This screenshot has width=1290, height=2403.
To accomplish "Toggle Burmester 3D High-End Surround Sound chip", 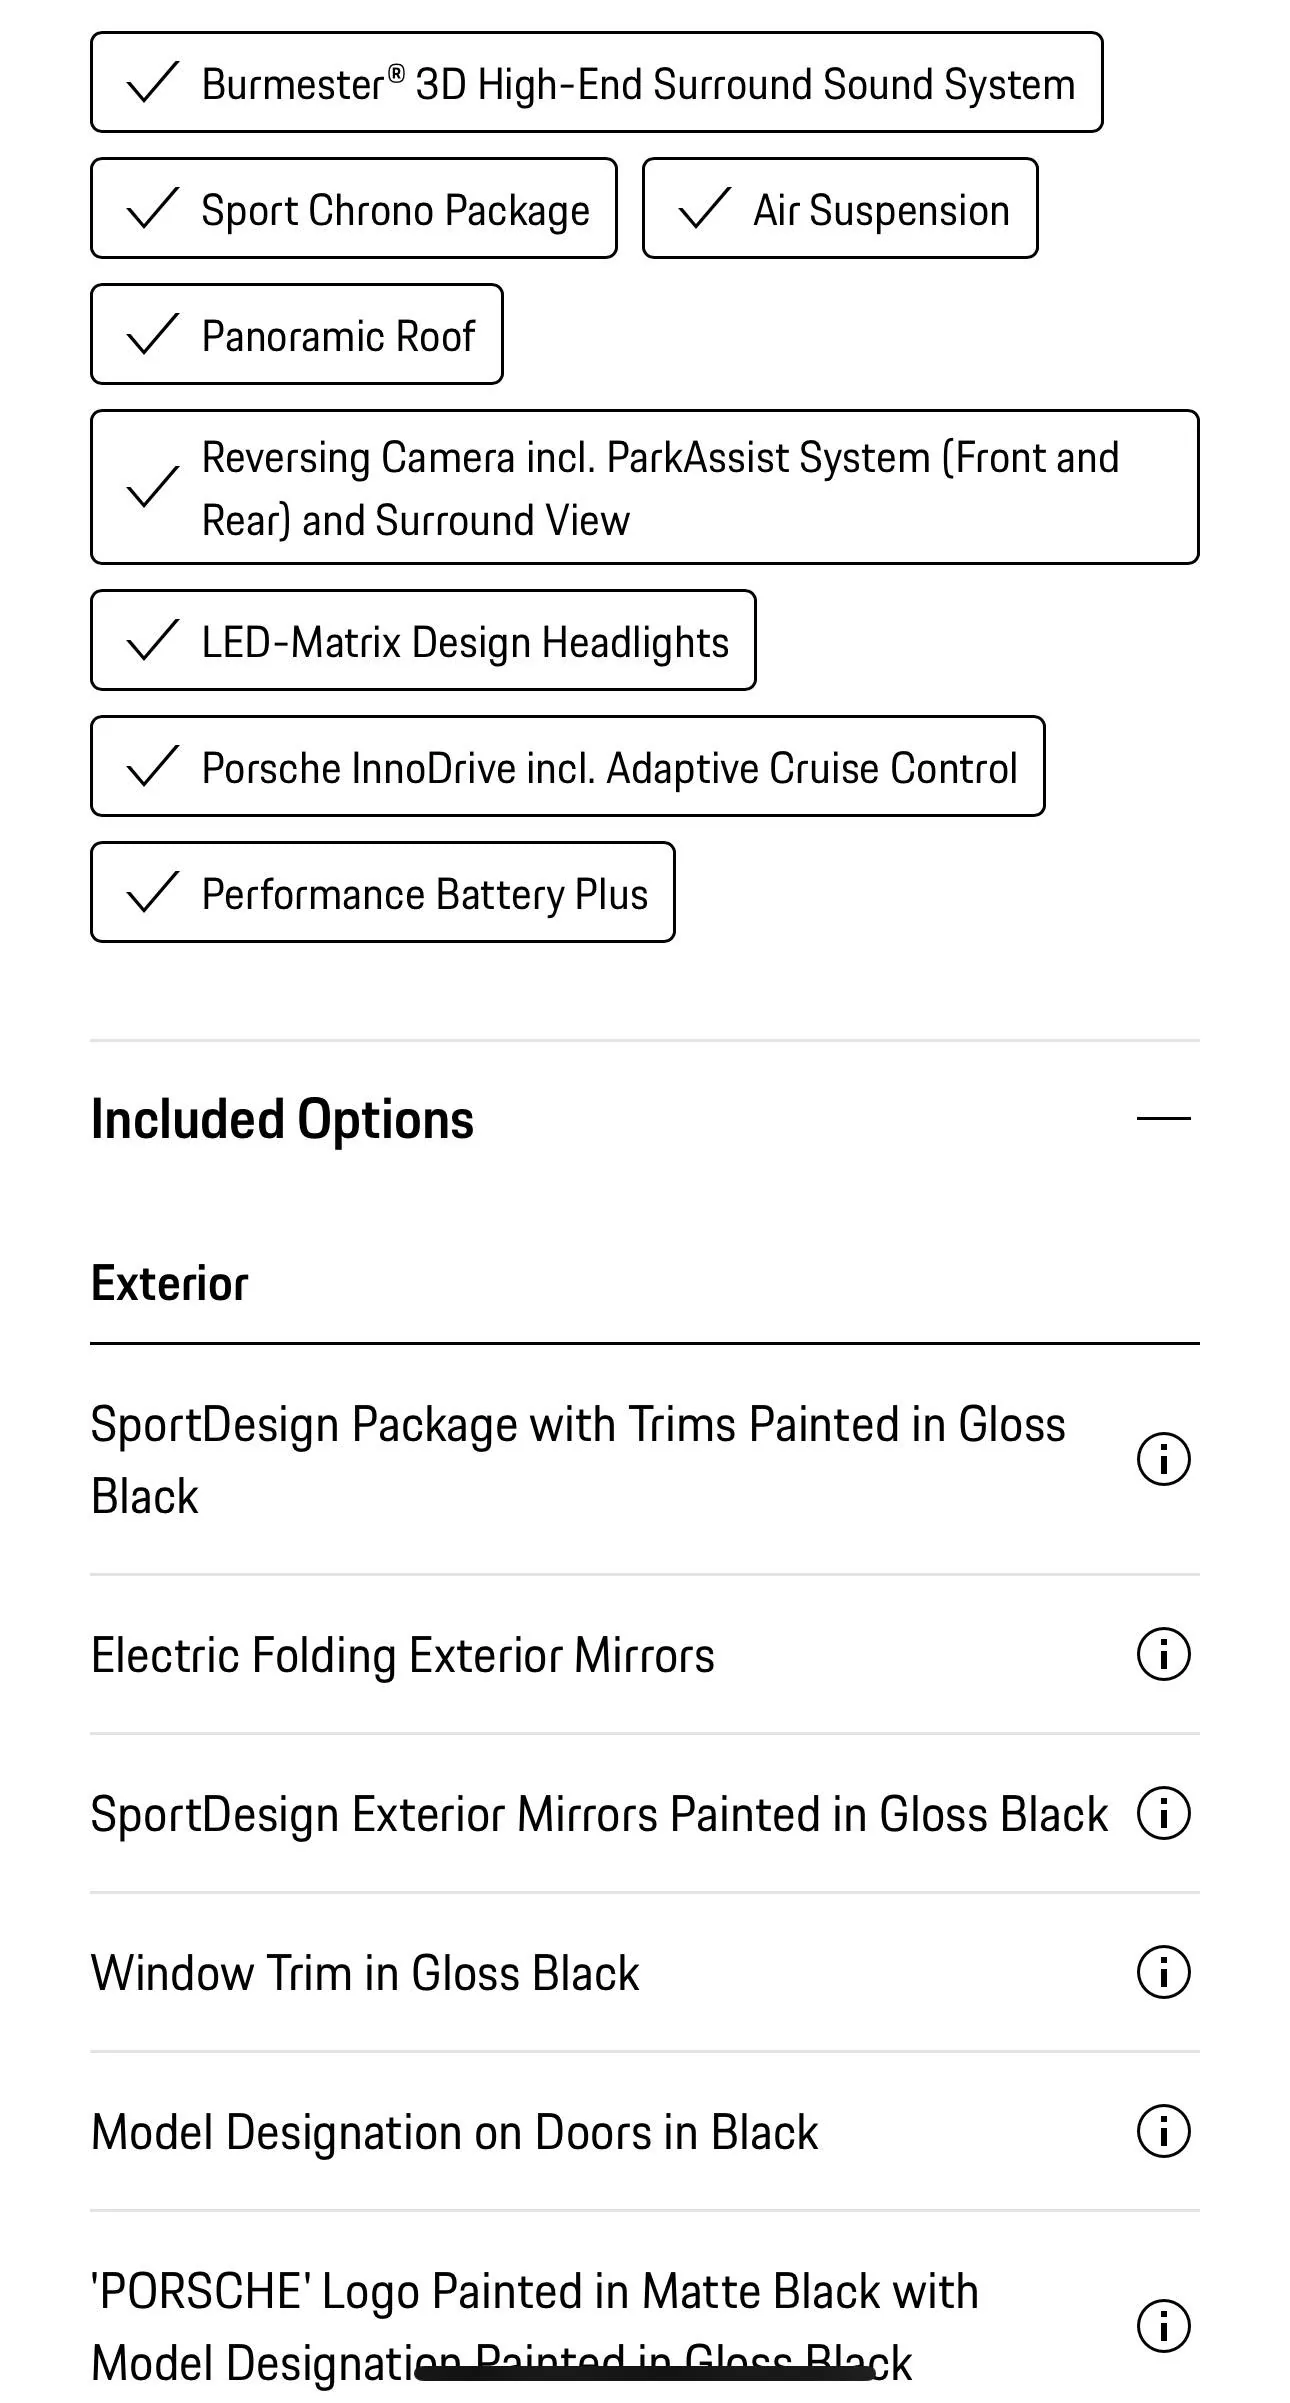I will pos(597,82).
